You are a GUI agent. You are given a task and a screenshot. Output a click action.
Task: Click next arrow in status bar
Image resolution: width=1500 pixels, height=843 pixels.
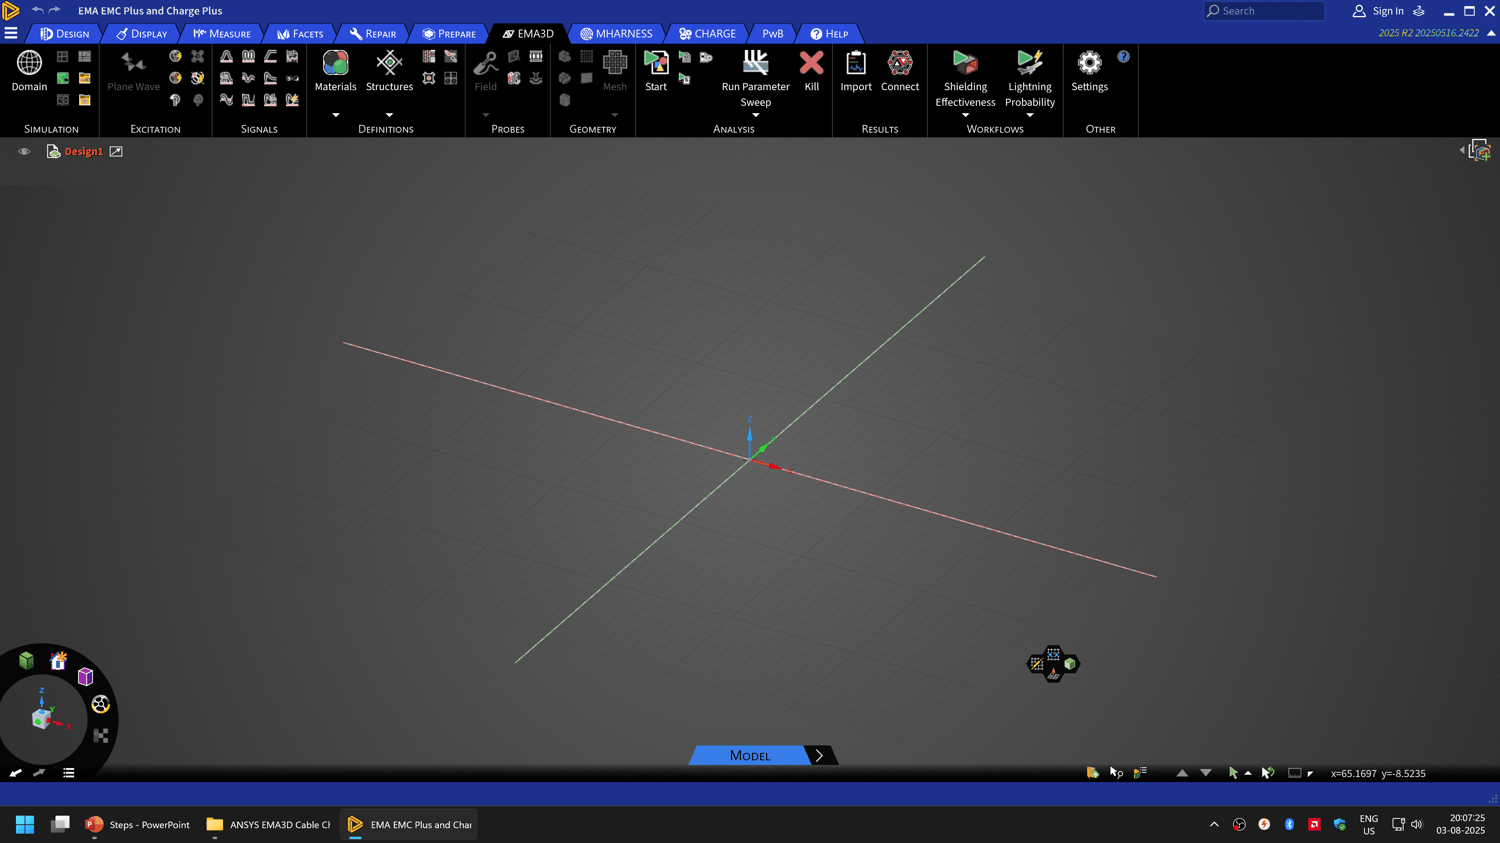[x=1206, y=773]
